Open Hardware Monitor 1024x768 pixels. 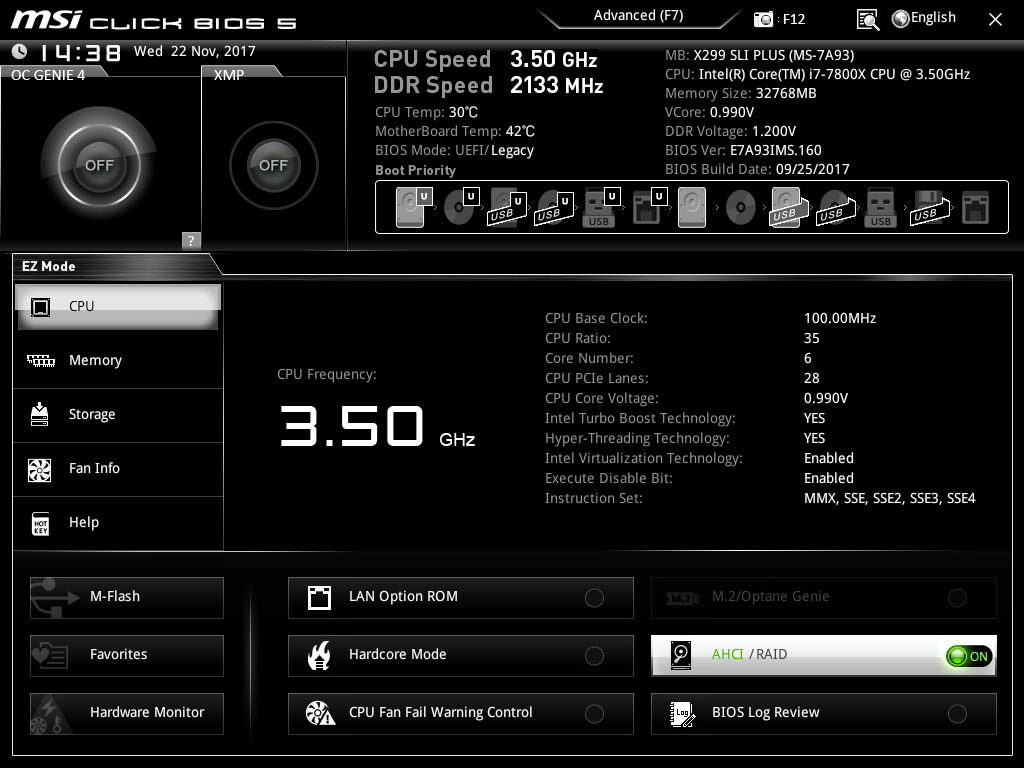127,714
